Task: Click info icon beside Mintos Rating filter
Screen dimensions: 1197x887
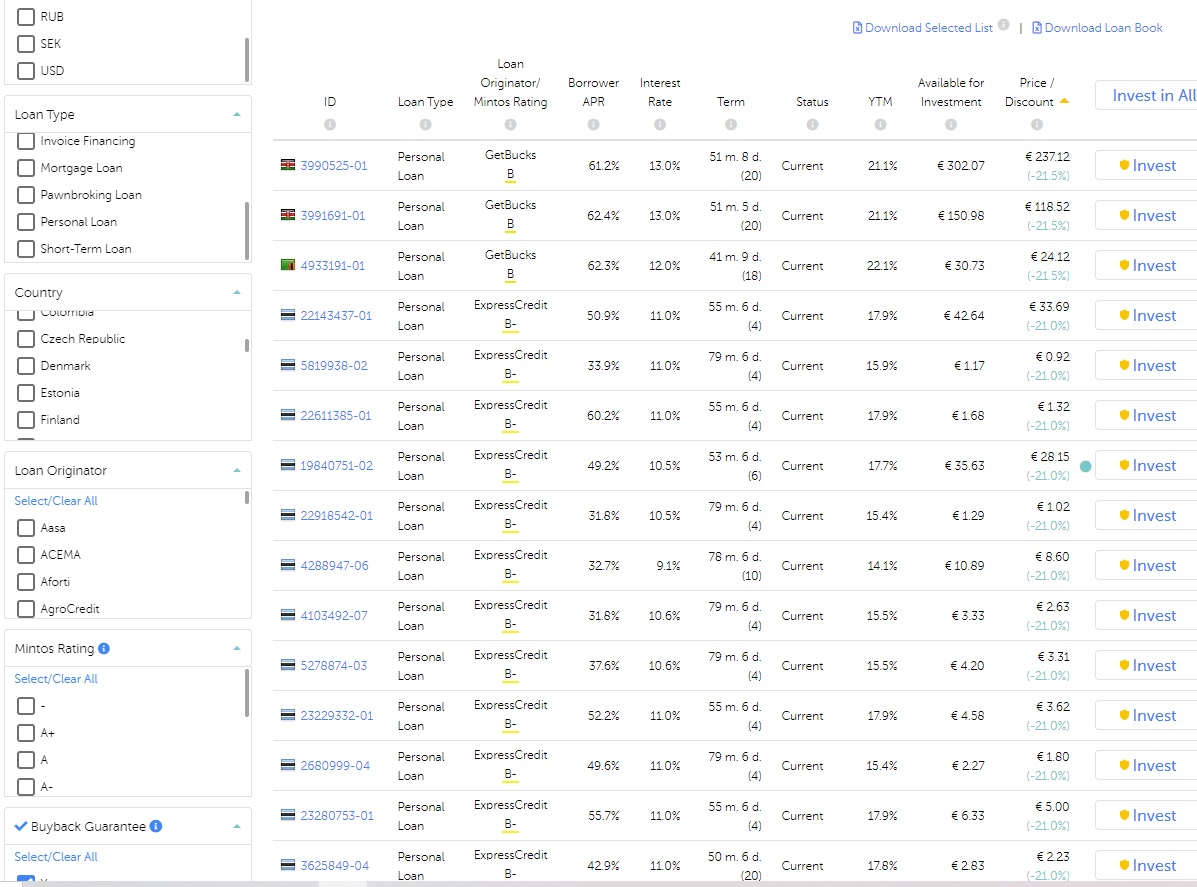Action: [104, 648]
